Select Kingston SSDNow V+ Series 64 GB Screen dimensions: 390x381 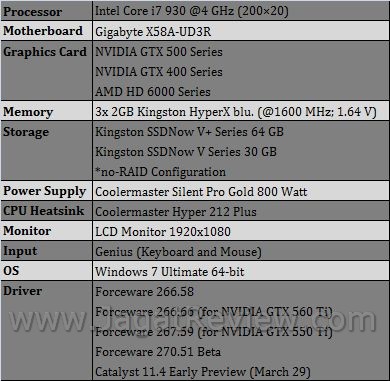point(189,132)
